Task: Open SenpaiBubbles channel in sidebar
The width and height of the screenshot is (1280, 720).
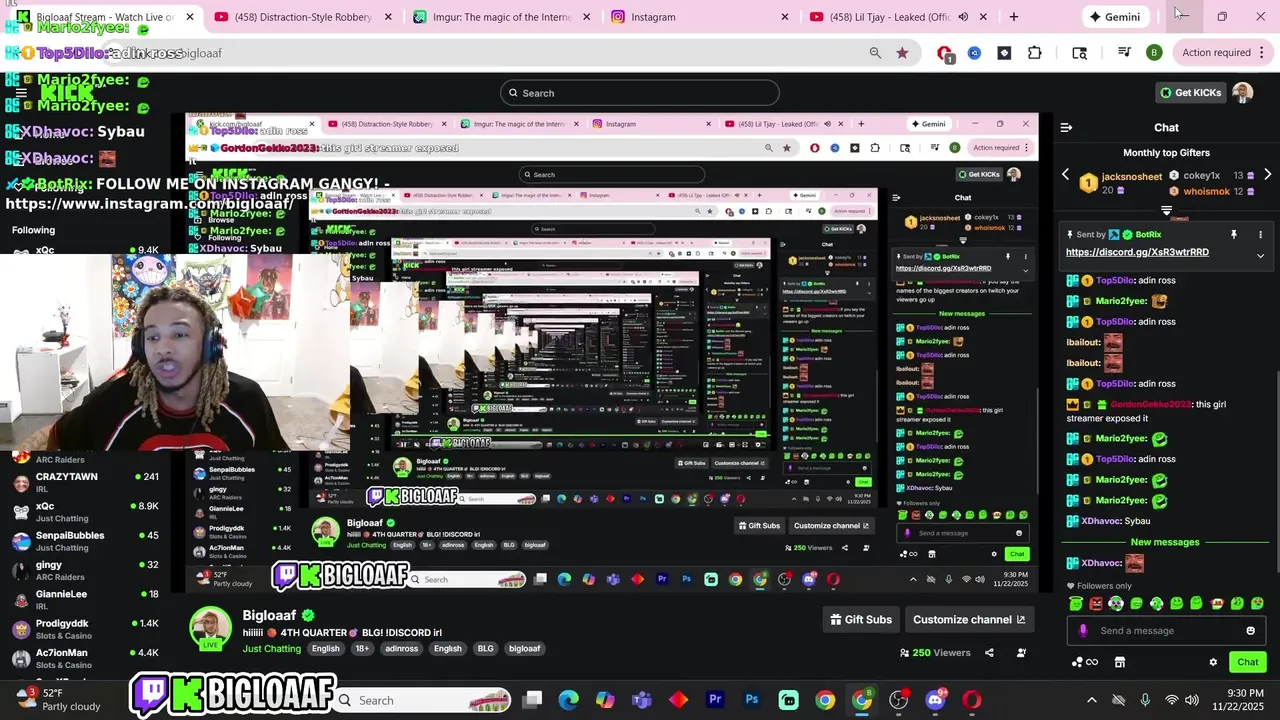Action: click(x=85, y=541)
